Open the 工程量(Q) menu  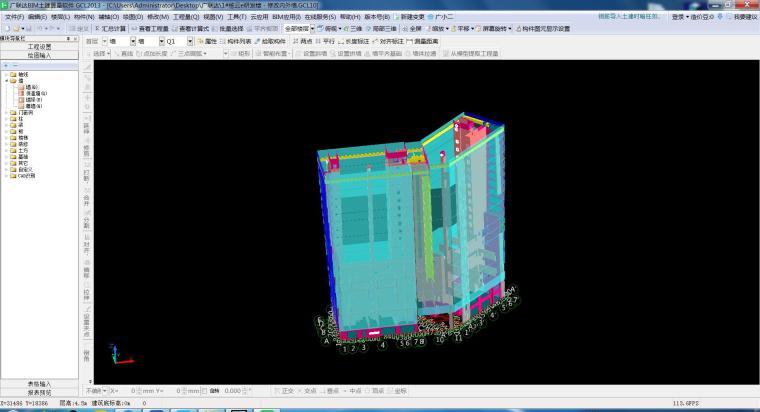tap(185, 17)
